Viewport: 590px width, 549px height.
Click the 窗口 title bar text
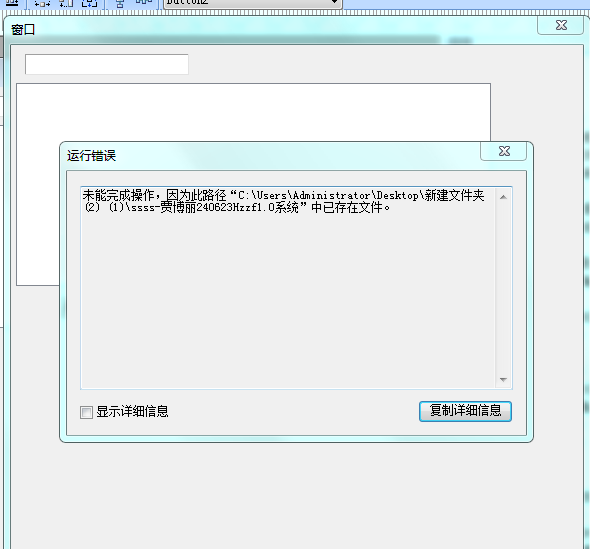[23, 29]
